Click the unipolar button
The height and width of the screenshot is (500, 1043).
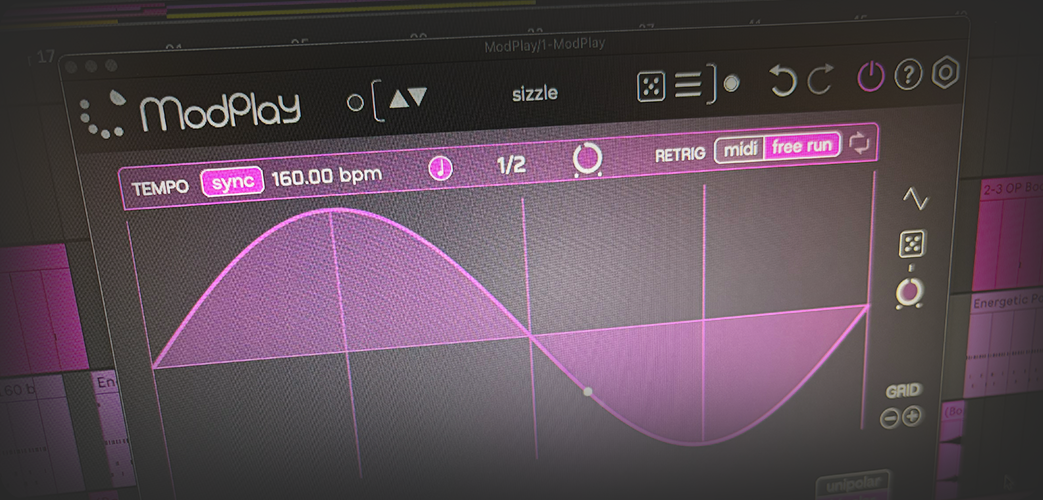[x=853, y=483]
